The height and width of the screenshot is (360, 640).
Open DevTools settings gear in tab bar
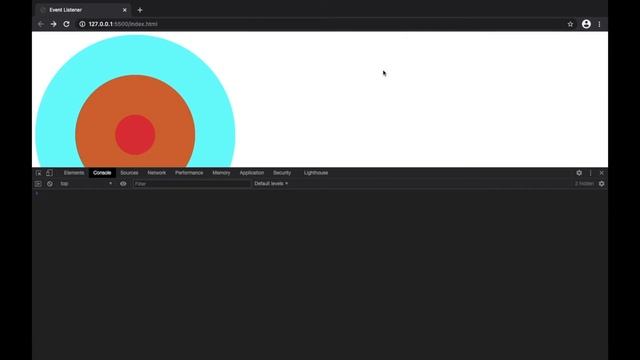click(579, 173)
